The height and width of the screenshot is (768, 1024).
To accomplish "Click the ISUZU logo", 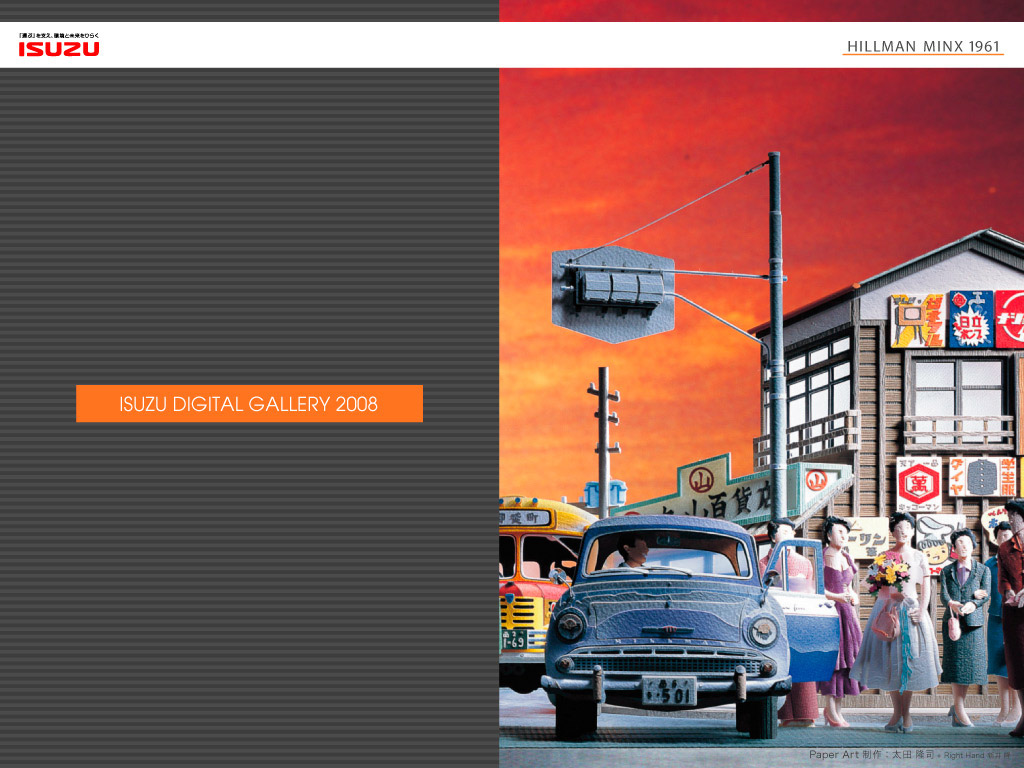I will [59, 45].
